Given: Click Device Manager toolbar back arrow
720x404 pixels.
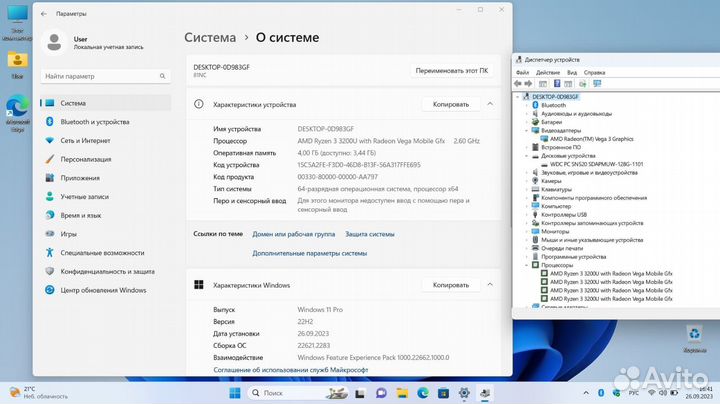Looking at the screenshot, I should pos(518,84).
